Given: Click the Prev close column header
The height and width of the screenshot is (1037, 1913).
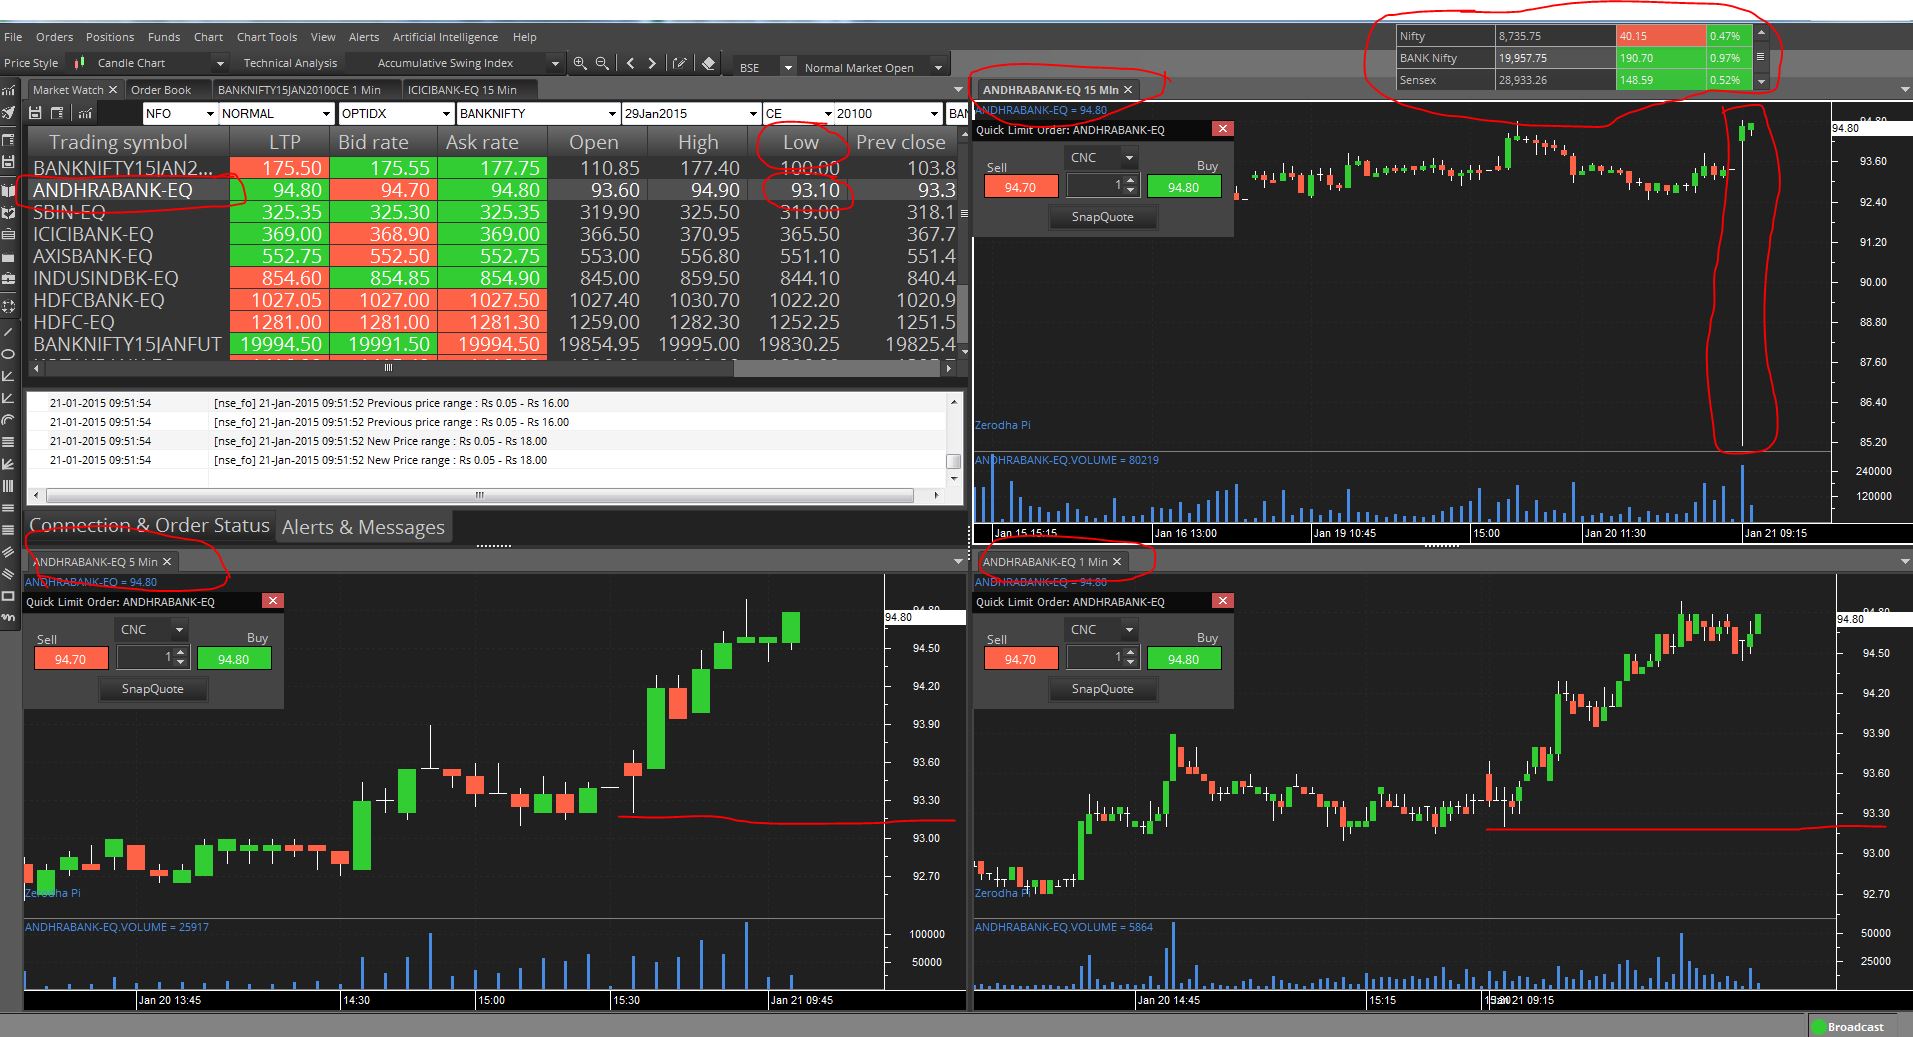Looking at the screenshot, I should [x=900, y=142].
